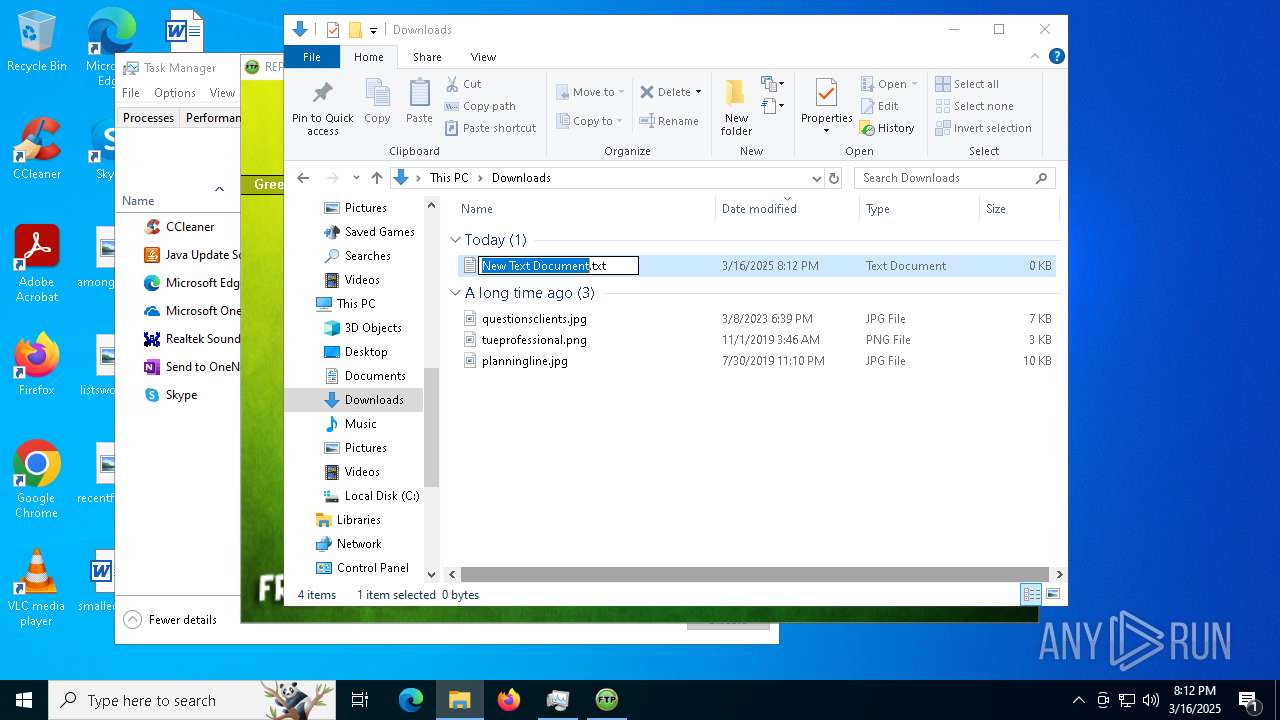Select Skype process in Task Manager
Image resolution: width=1280 pixels, height=720 pixels.
(x=180, y=395)
